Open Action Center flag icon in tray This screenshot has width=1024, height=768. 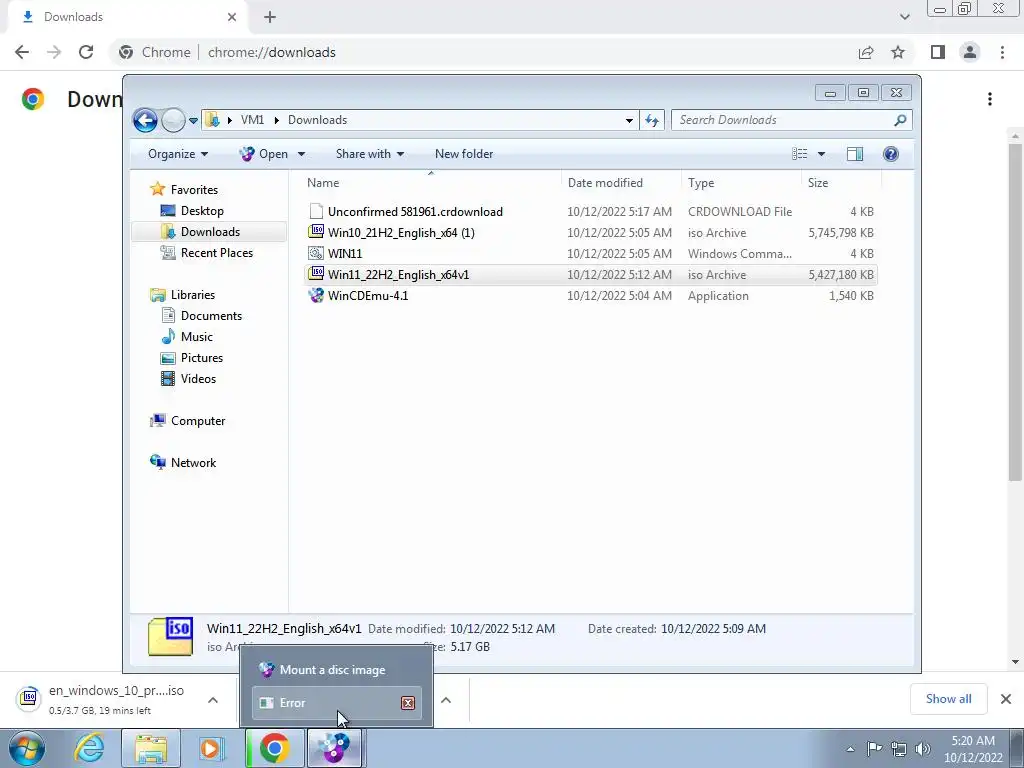coord(874,749)
